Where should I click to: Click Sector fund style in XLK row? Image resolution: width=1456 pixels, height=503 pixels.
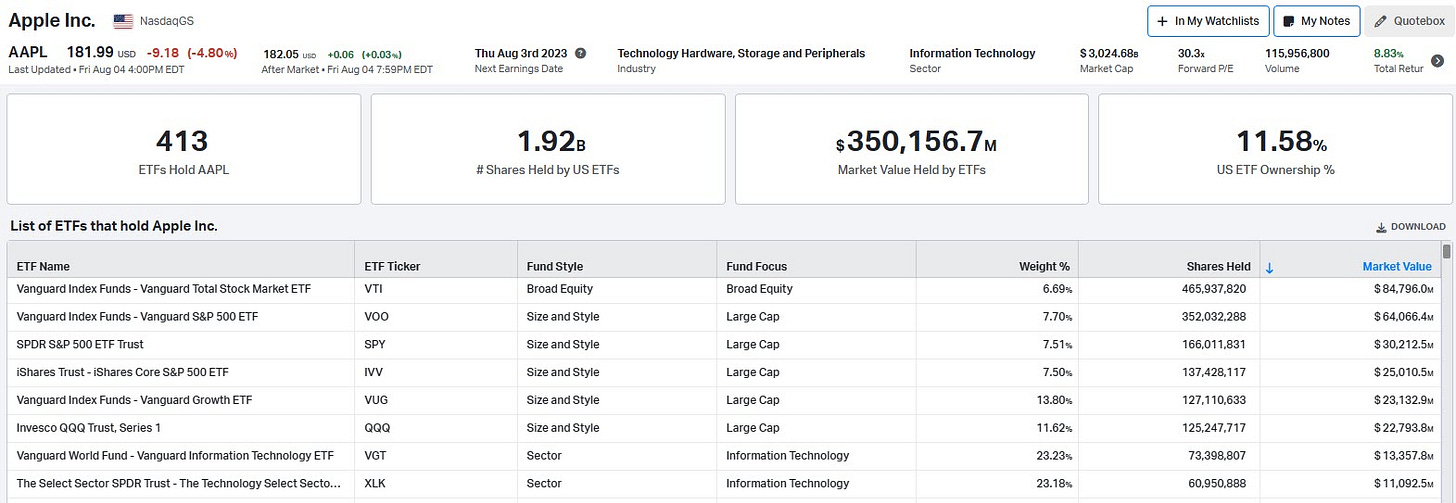545,483
